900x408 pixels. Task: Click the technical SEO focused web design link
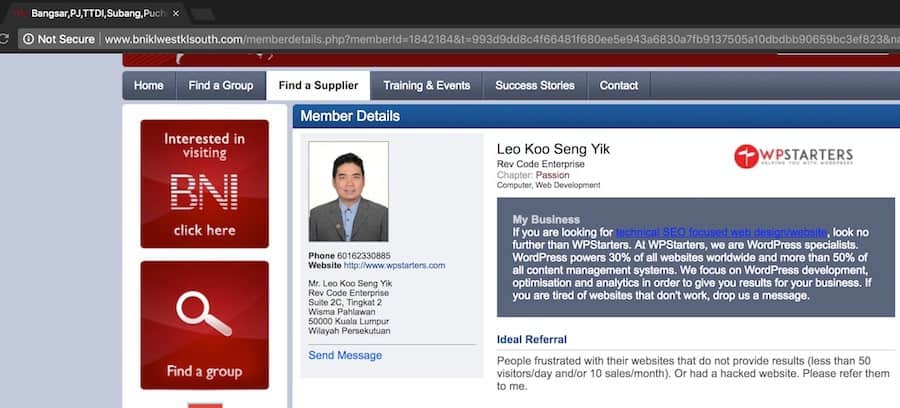click(x=721, y=232)
